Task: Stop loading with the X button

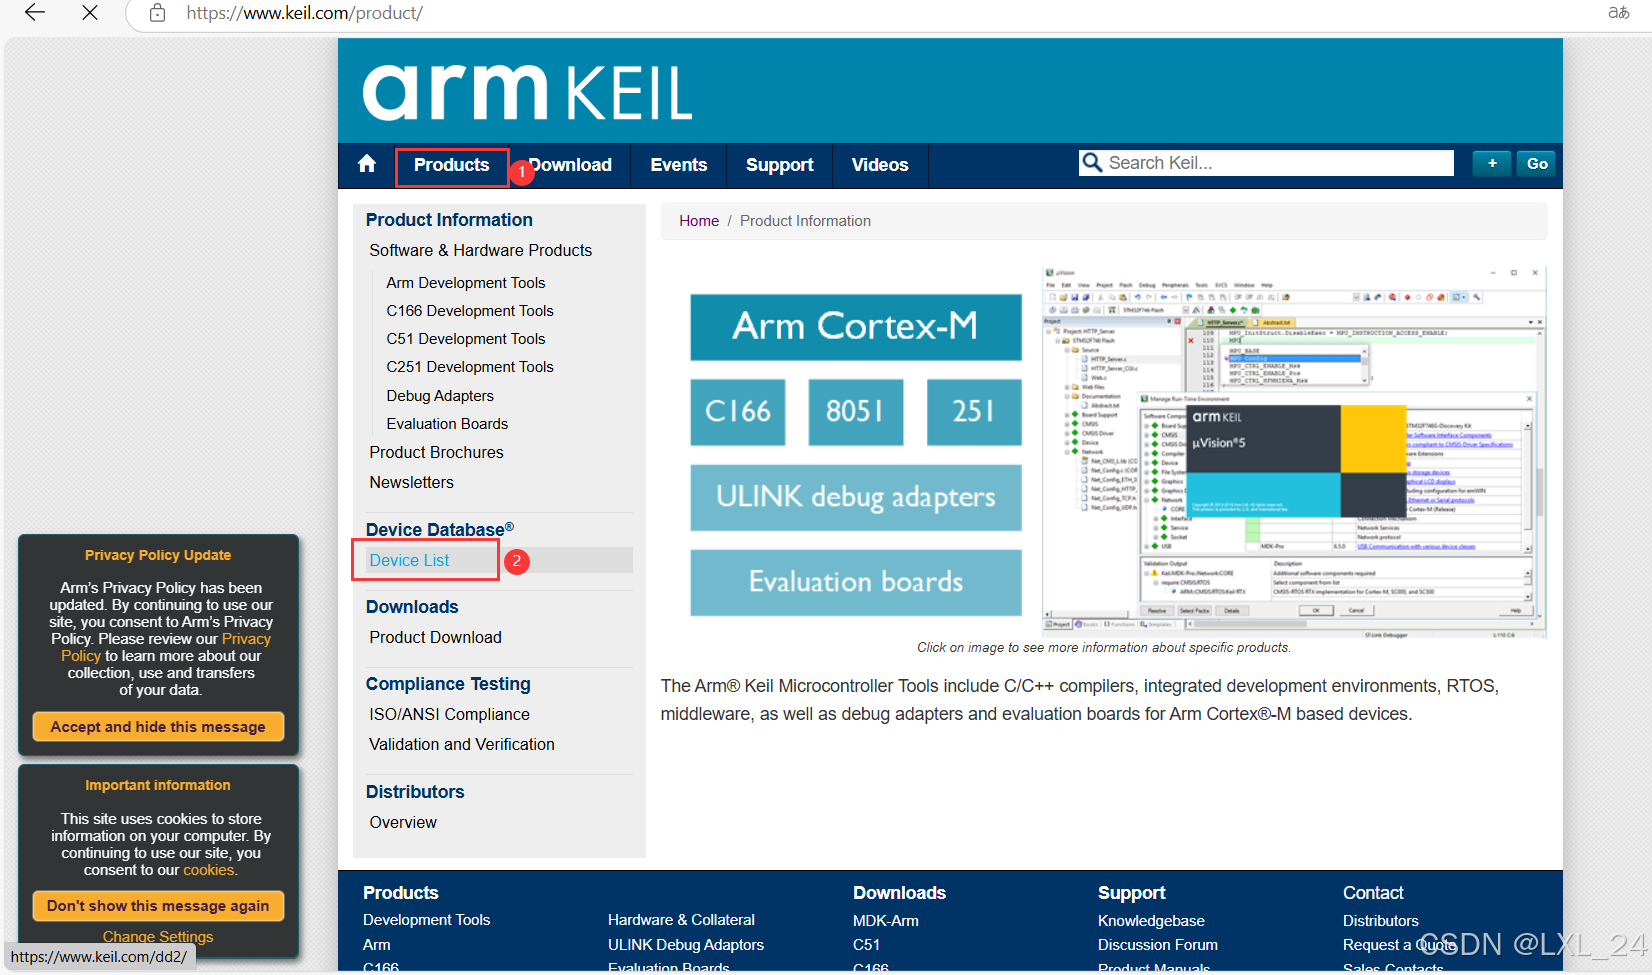Action: pos(90,13)
